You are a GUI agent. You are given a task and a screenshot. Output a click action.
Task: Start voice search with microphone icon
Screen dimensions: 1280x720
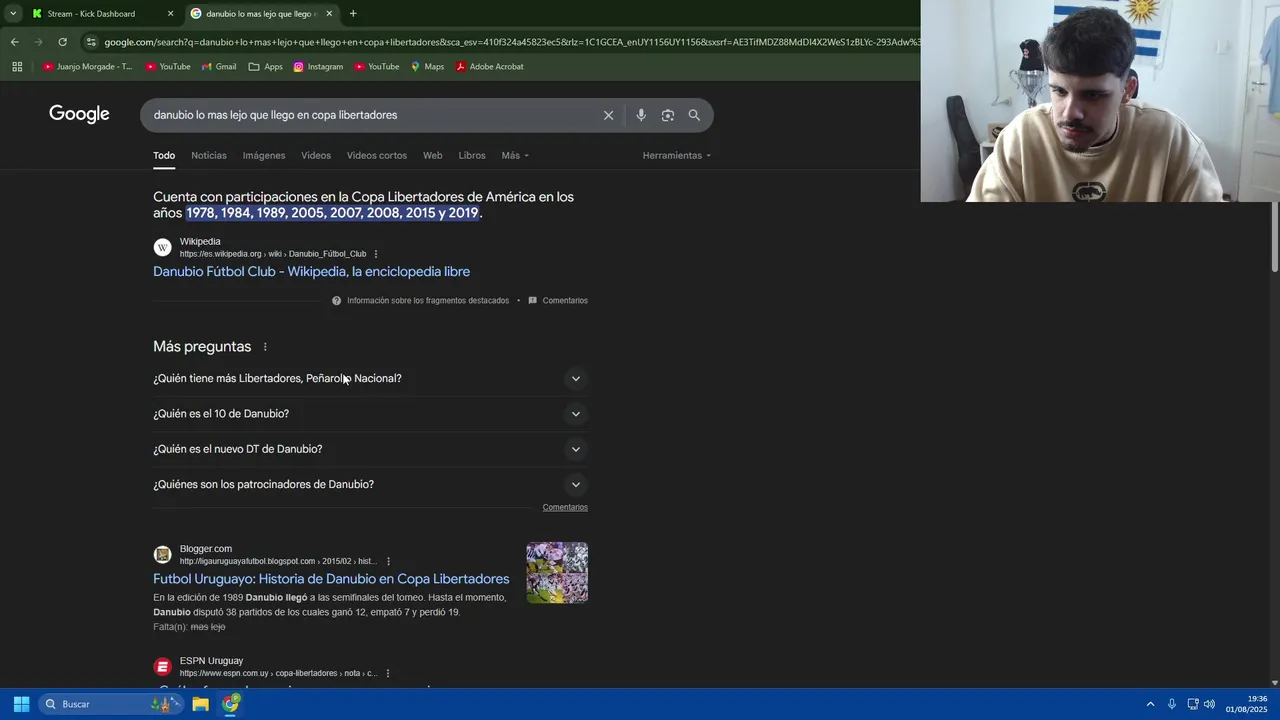click(641, 115)
